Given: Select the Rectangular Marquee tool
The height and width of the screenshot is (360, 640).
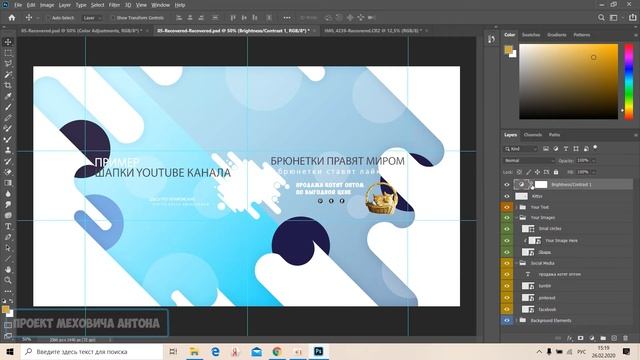Looking at the screenshot, I should (x=8, y=53).
